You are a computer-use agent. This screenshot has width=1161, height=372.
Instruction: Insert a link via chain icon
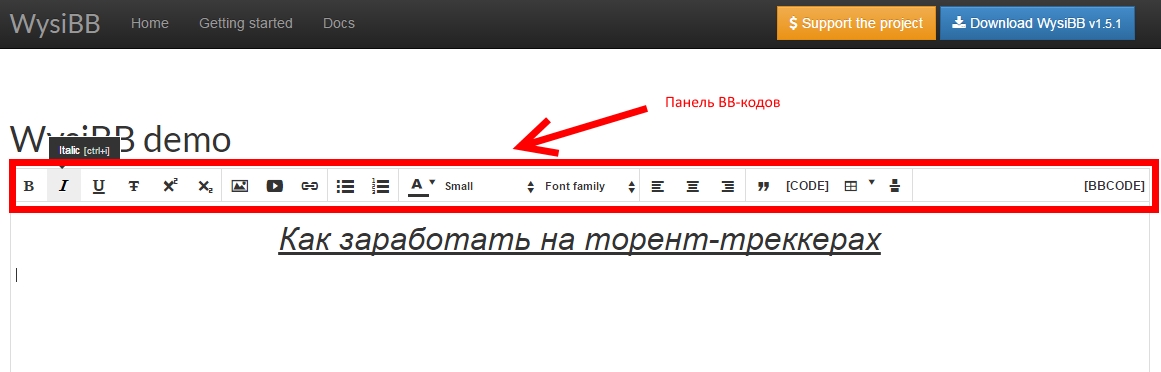click(x=310, y=186)
